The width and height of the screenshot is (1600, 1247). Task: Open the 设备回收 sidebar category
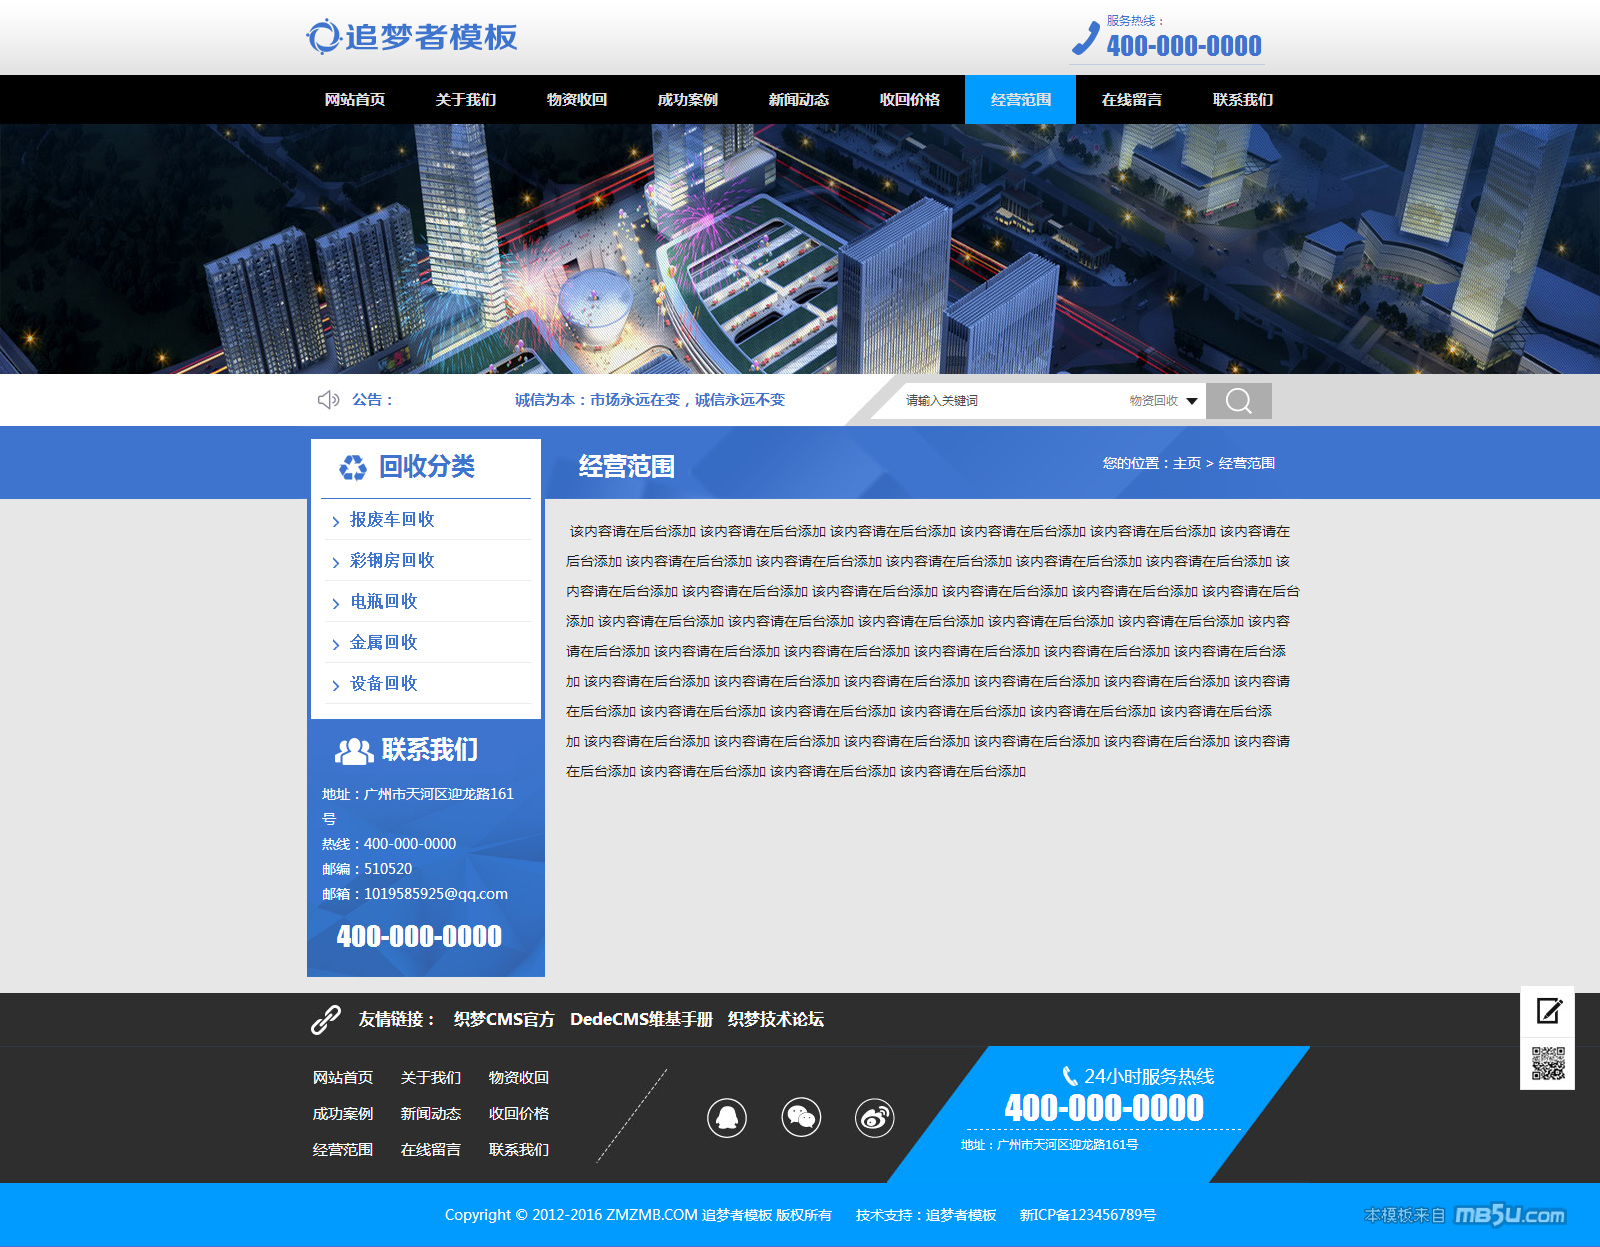point(384,684)
